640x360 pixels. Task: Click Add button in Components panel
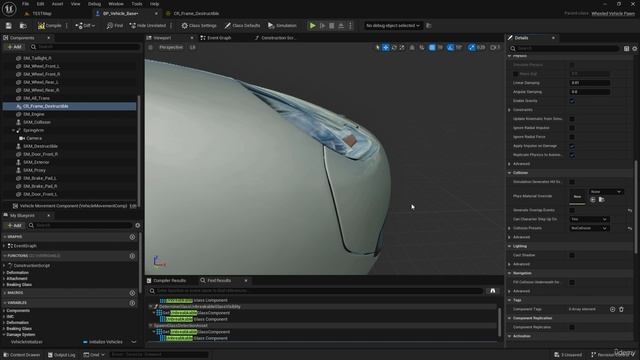tap(14, 47)
